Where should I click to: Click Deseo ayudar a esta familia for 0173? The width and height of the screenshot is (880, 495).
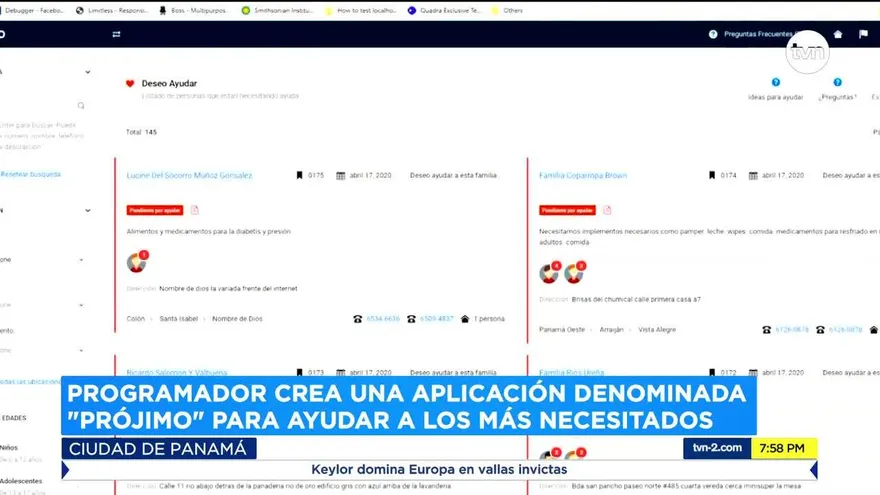453,373
